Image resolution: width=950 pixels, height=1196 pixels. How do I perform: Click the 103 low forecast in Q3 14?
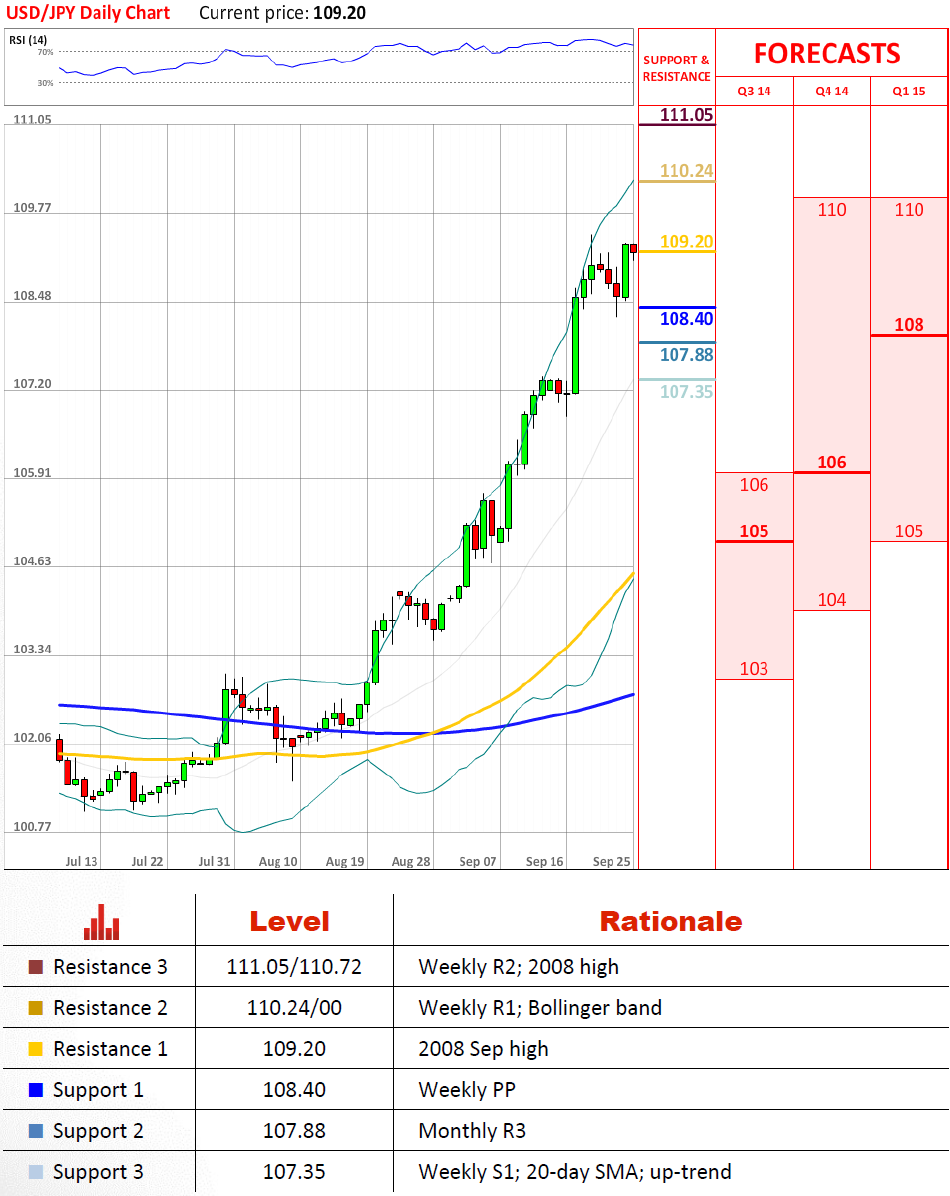(x=754, y=669)
